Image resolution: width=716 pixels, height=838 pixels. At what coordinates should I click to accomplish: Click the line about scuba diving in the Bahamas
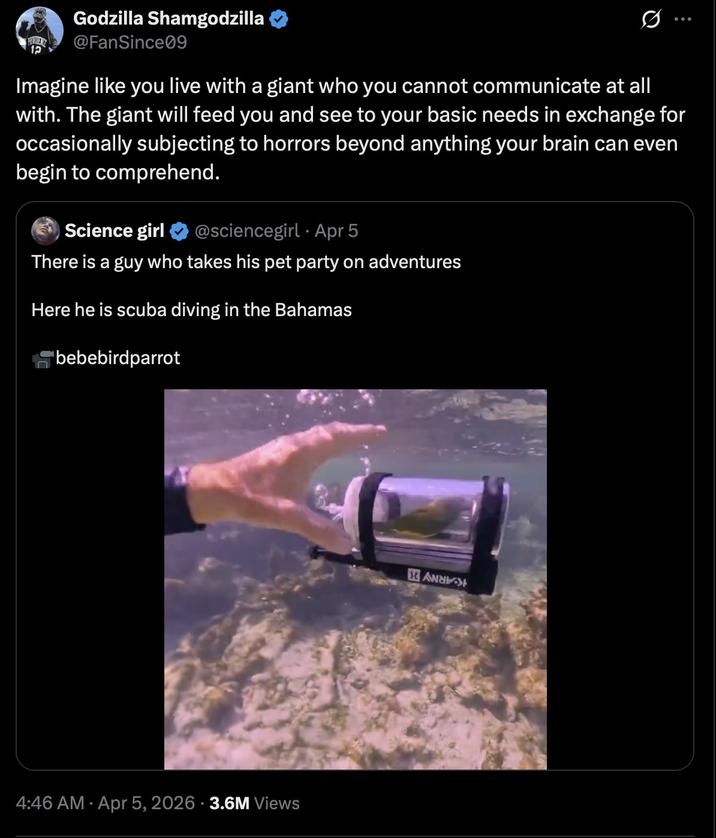click(191, 310)
